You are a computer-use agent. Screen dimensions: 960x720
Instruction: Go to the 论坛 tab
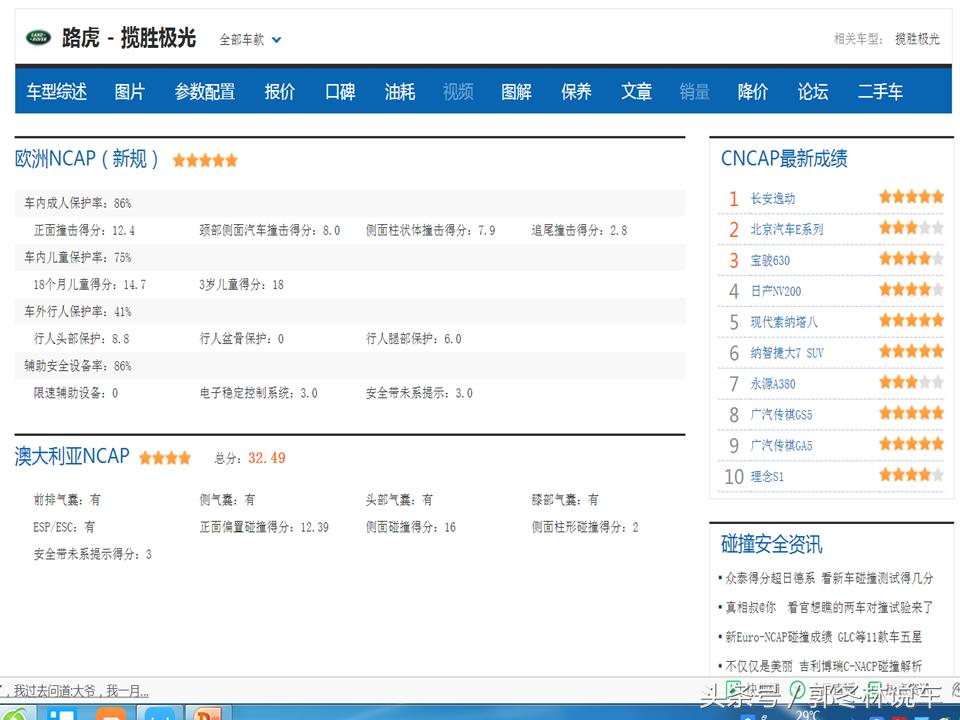click(x=812, y=90)
